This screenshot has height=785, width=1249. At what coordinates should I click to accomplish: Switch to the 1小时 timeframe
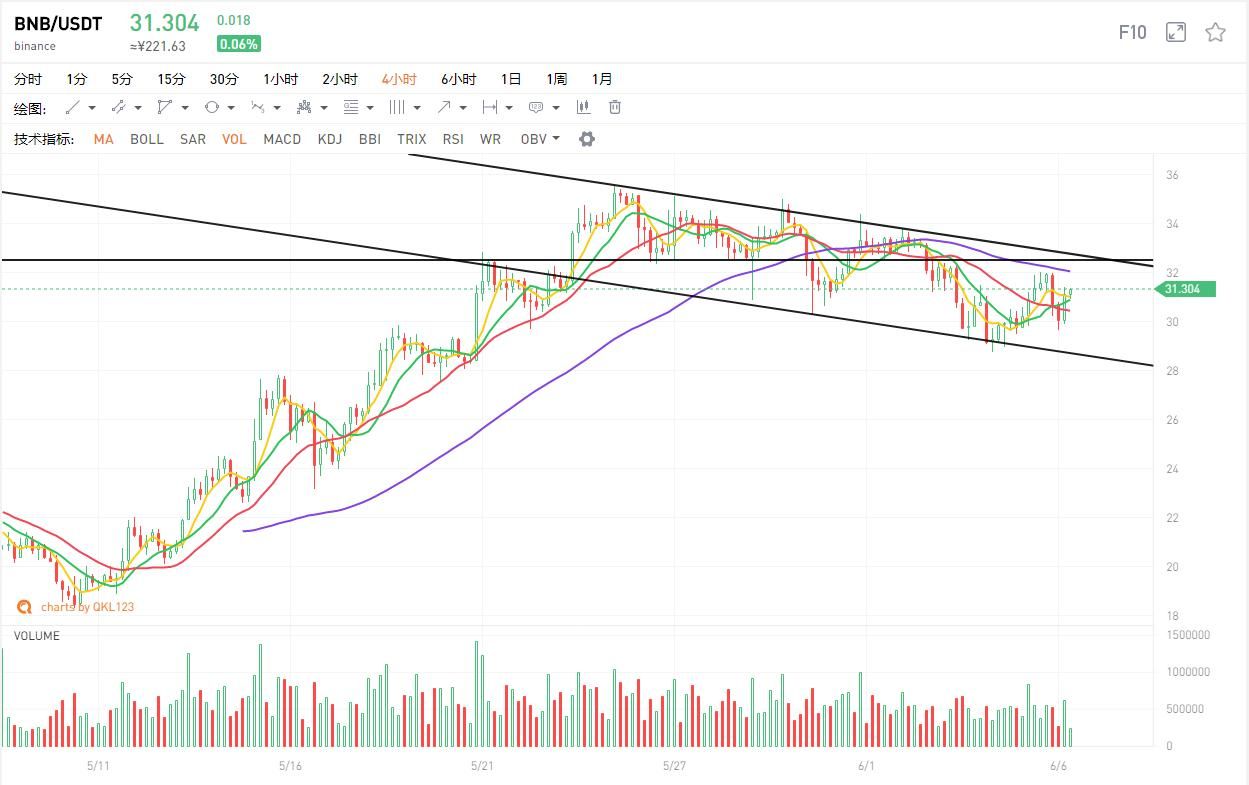click(x=281, y=79)
